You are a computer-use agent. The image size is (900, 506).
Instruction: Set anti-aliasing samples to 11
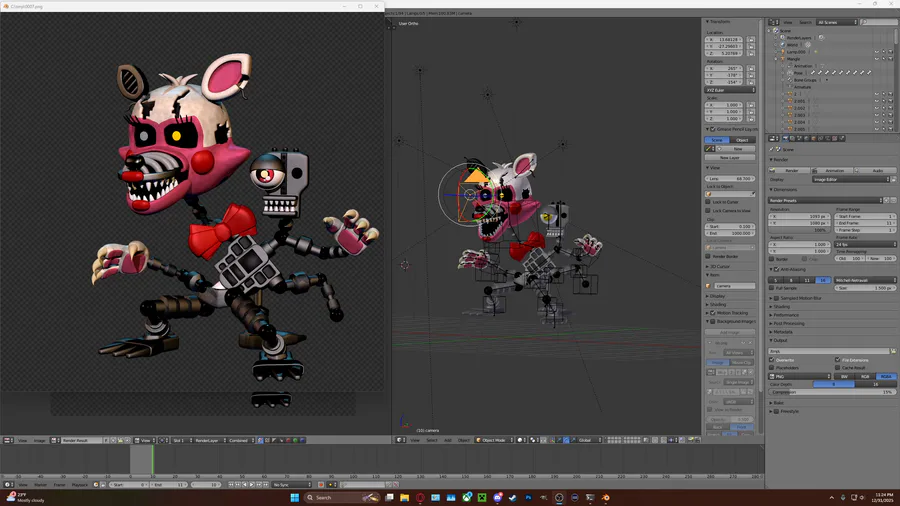[807, 280]
